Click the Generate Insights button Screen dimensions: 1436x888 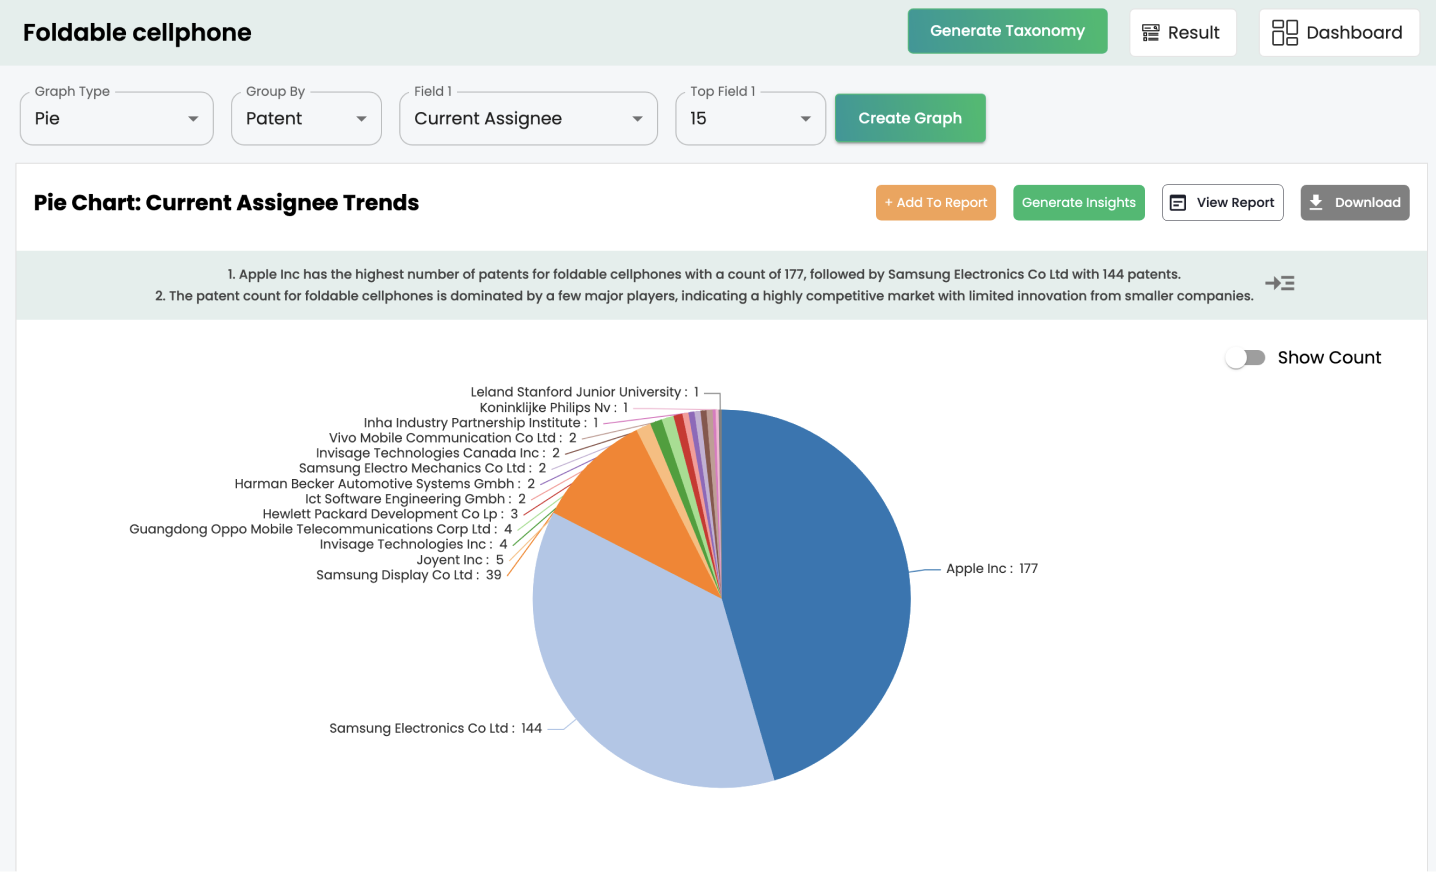click(1079, 203)
